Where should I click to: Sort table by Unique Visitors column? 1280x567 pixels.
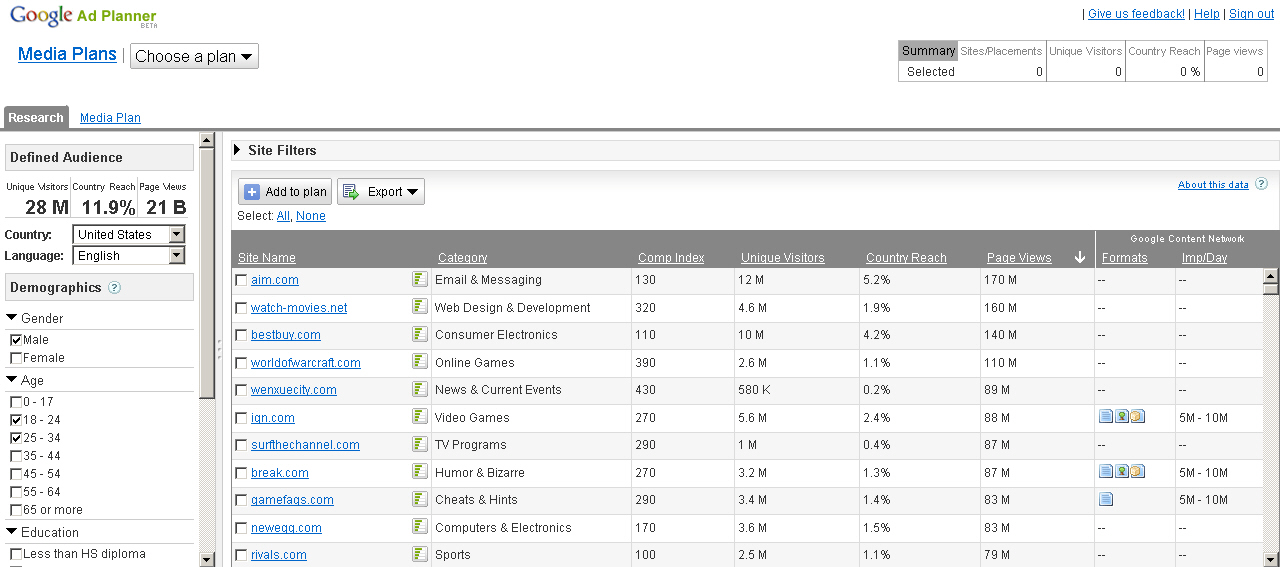tap(783, 258)
